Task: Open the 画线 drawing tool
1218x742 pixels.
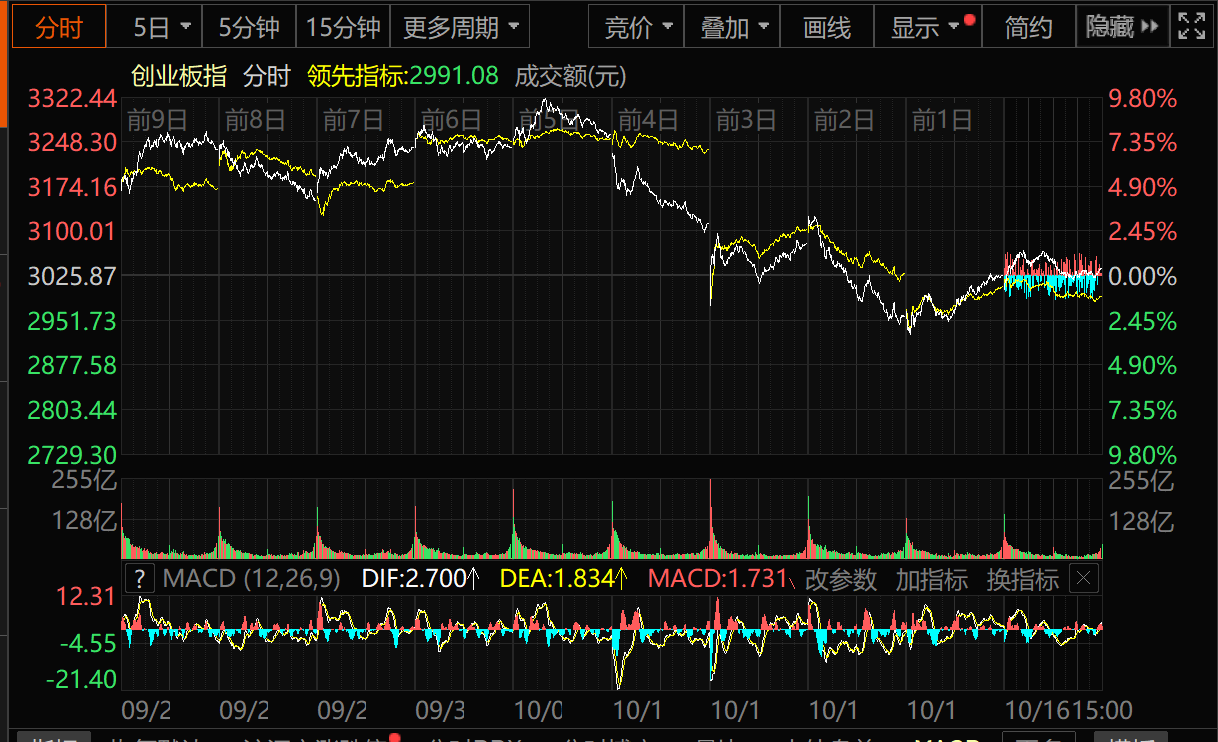Action: coord(826,28)
